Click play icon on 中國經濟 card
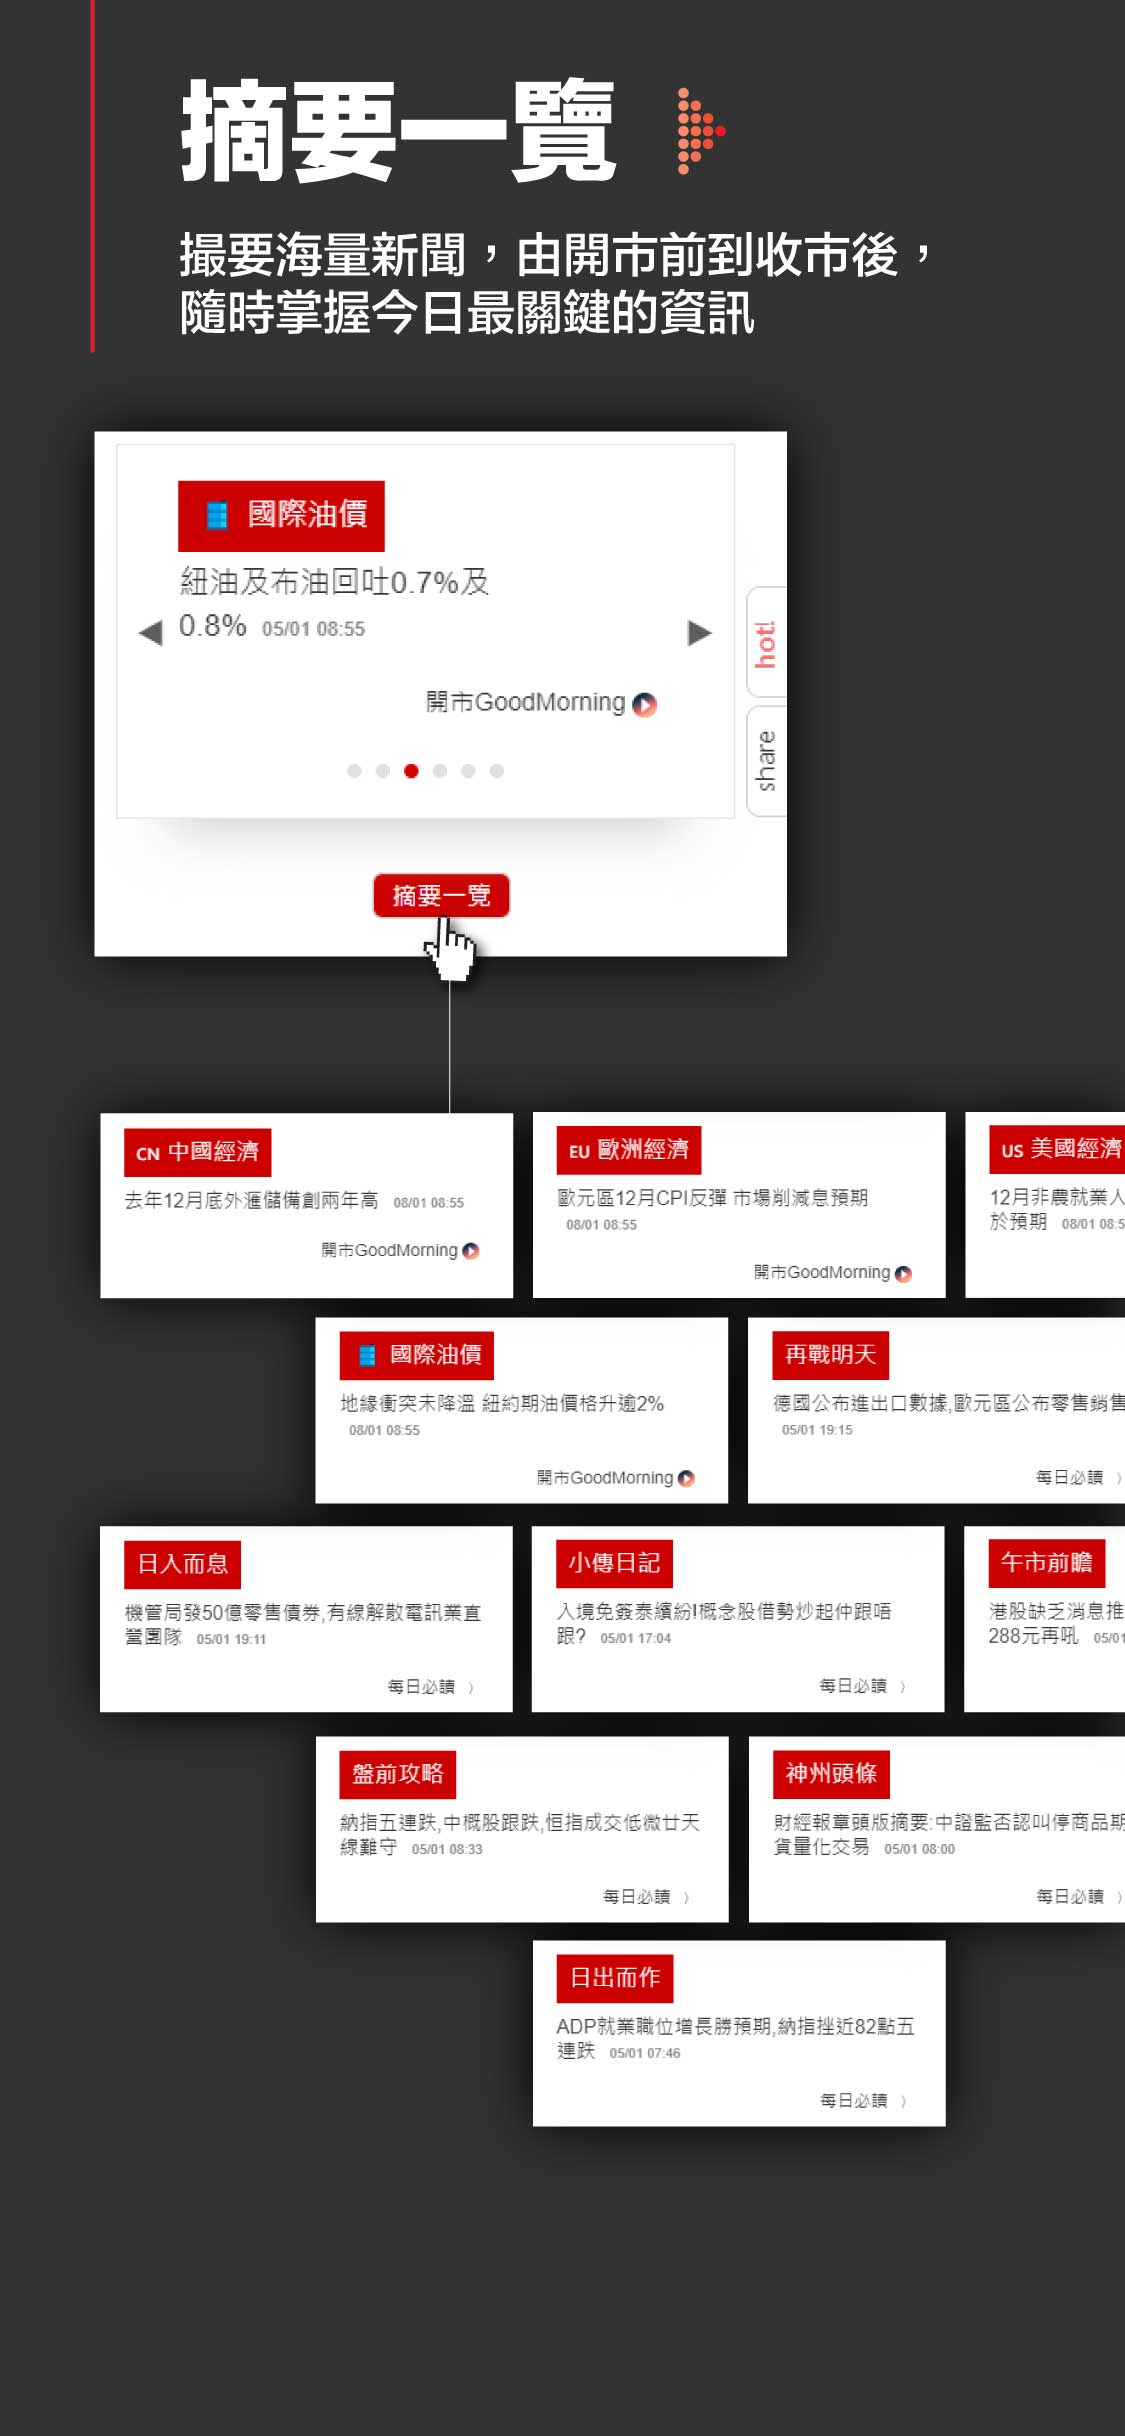Image resolution: width=1125 pixels, height=2436 pixels. [x=471, y=1250]
